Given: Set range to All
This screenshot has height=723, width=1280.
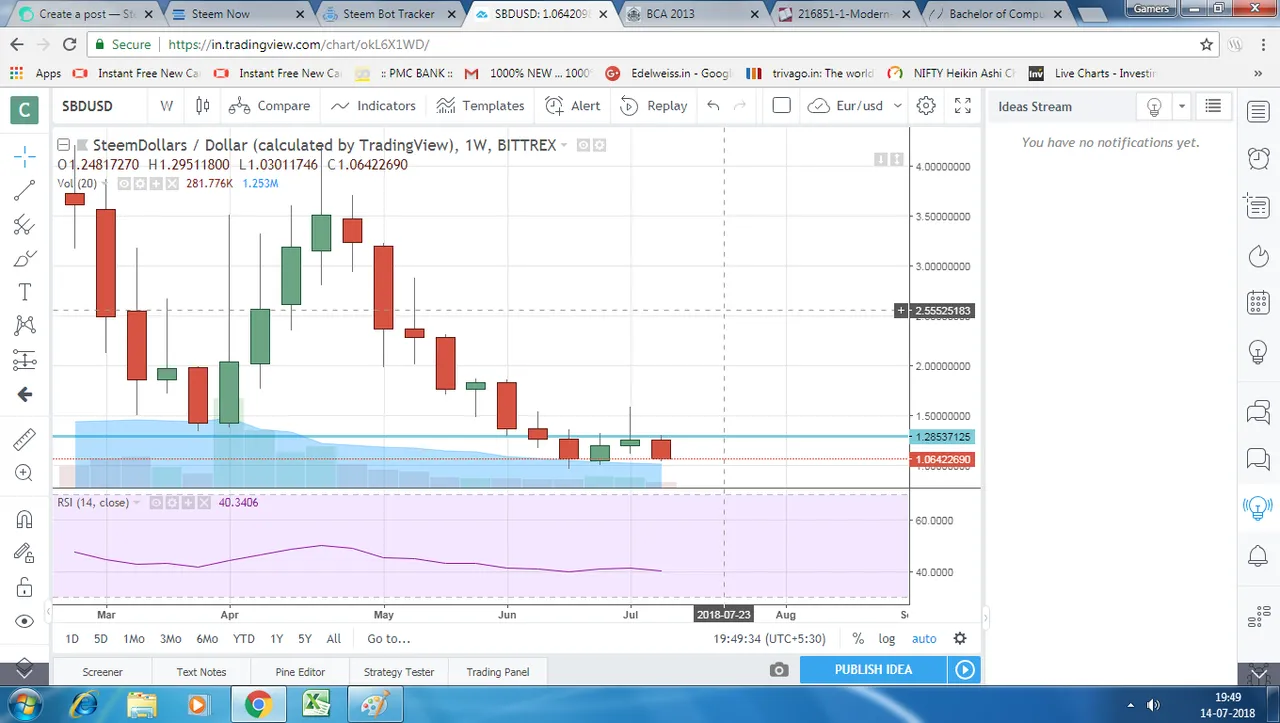Looking at the screenshot, I should click(334, 639).
